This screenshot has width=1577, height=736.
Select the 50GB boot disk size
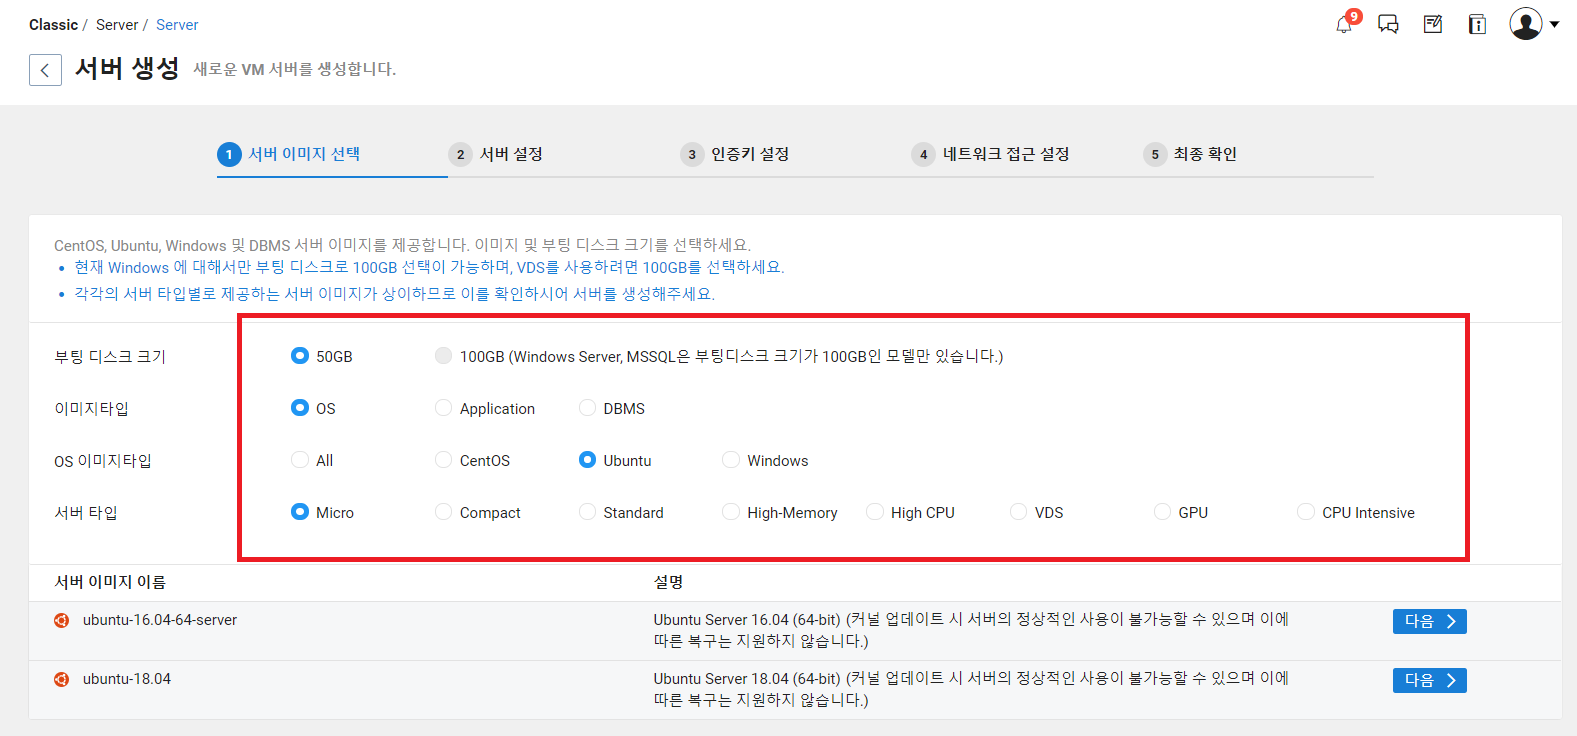pos(299,356)
